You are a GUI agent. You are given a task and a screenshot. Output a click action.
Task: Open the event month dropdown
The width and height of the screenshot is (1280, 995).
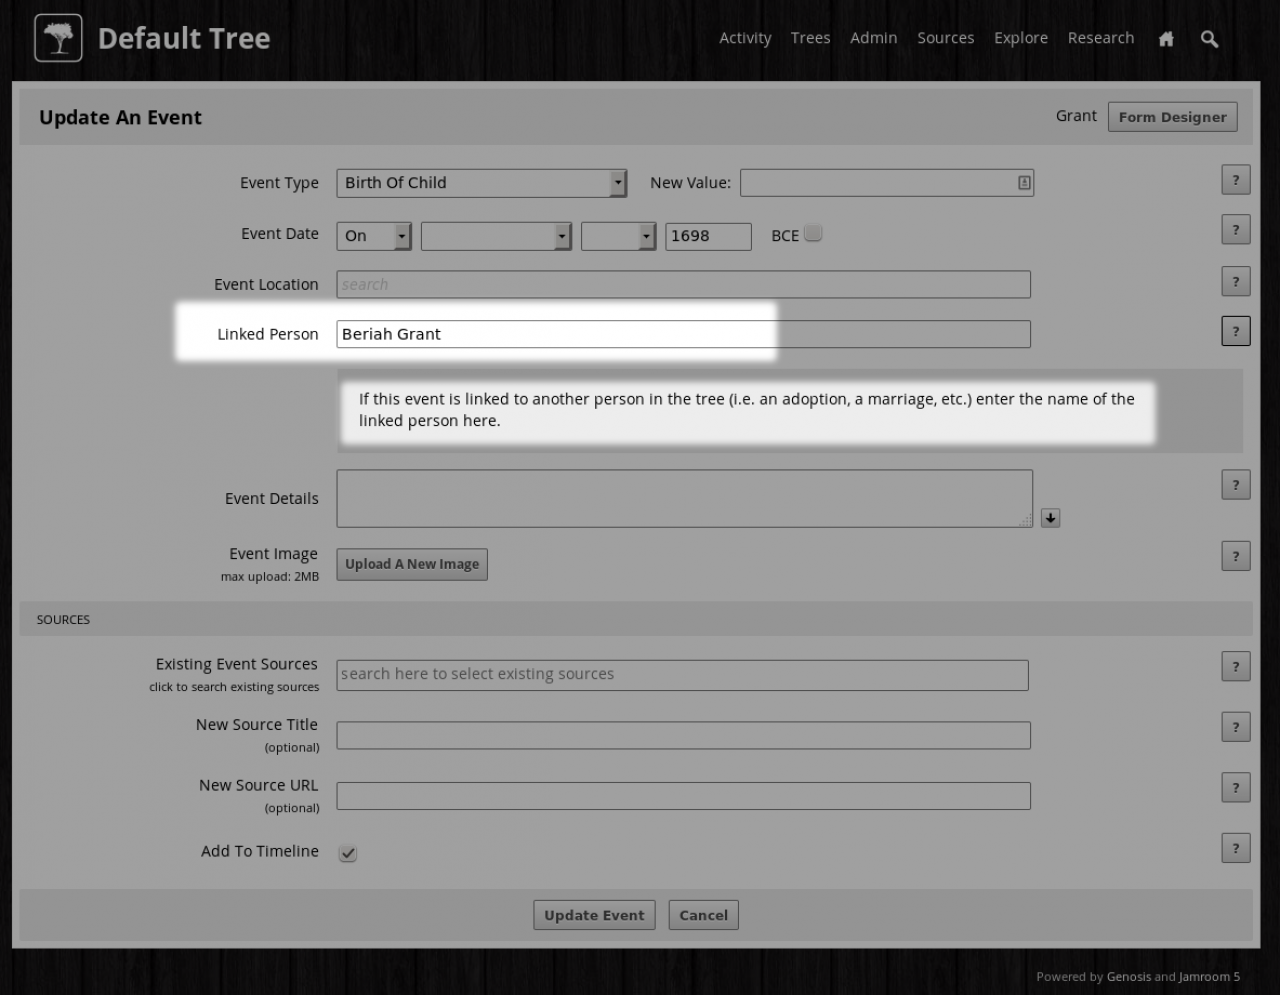[x=496, y=236]
